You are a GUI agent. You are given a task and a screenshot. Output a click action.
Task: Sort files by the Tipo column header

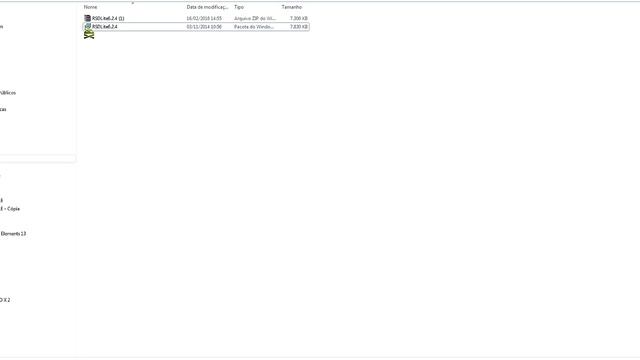click(239, 7)
